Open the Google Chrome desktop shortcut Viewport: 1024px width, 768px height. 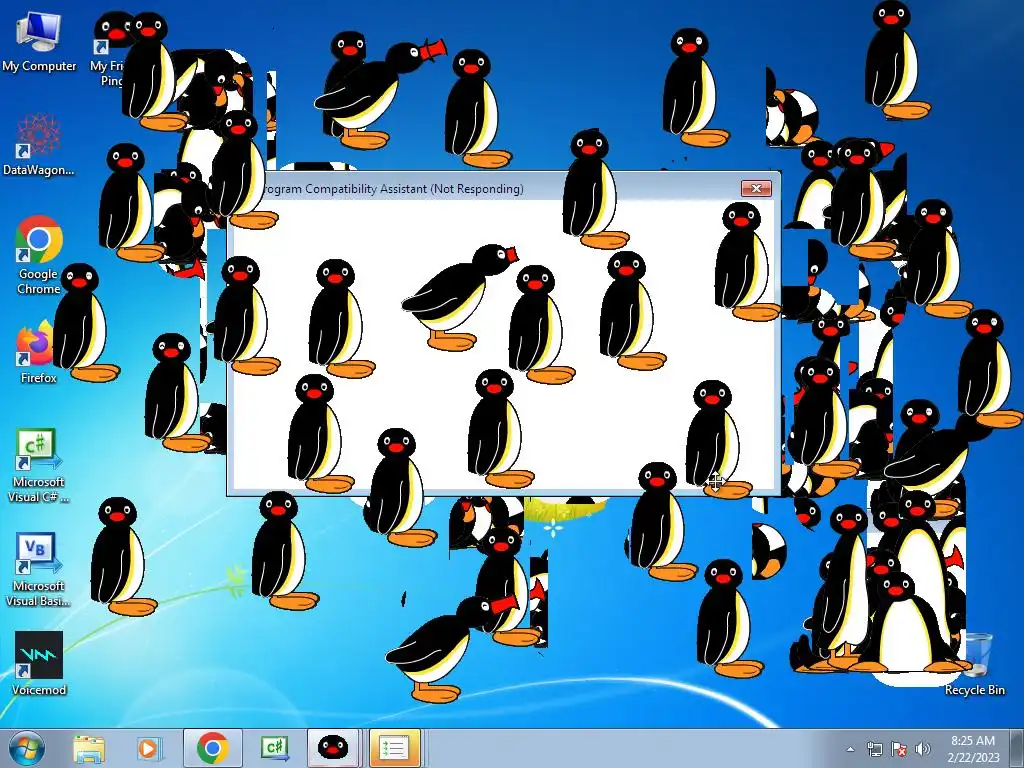[39, 255]
